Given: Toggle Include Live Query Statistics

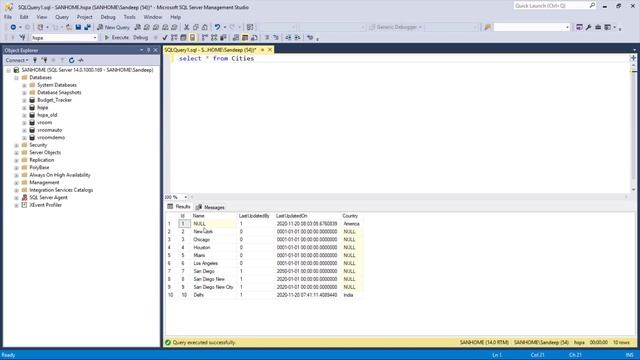Looking at the screenshot, I should 214,38.
